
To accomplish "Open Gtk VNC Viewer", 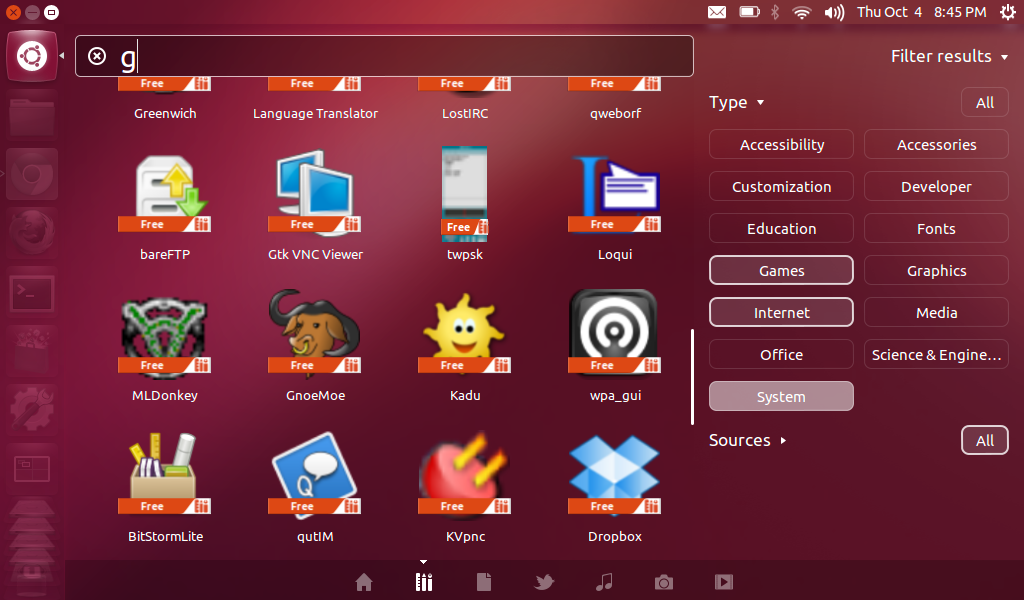I will click(x=315, y=195).
